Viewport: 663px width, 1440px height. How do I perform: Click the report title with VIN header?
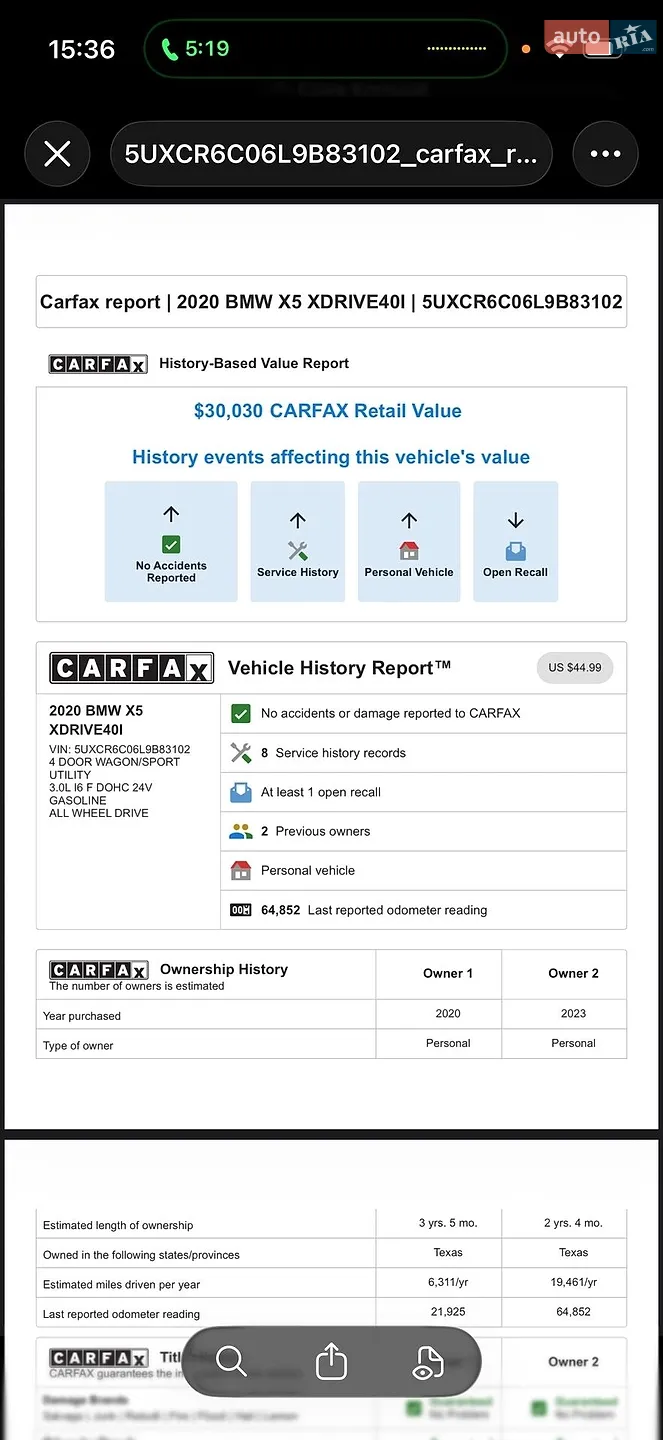(x=331, y=302)
